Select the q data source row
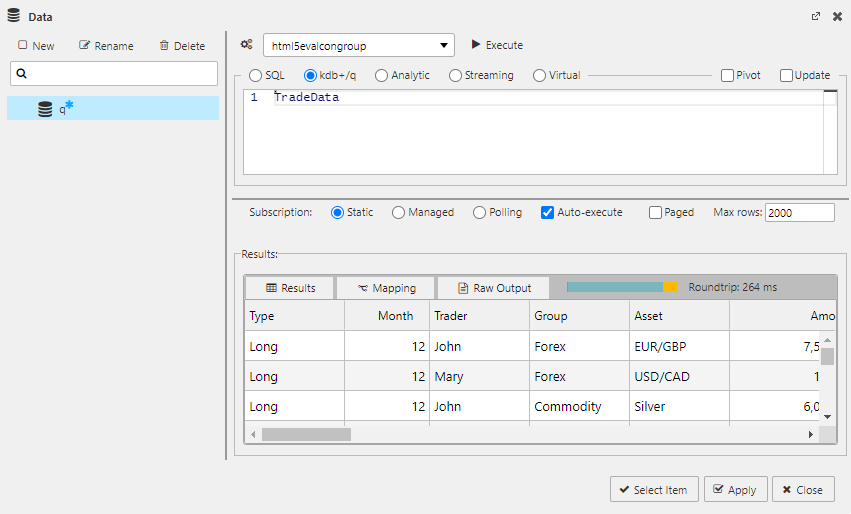The image size is (851, 514). 113,108
